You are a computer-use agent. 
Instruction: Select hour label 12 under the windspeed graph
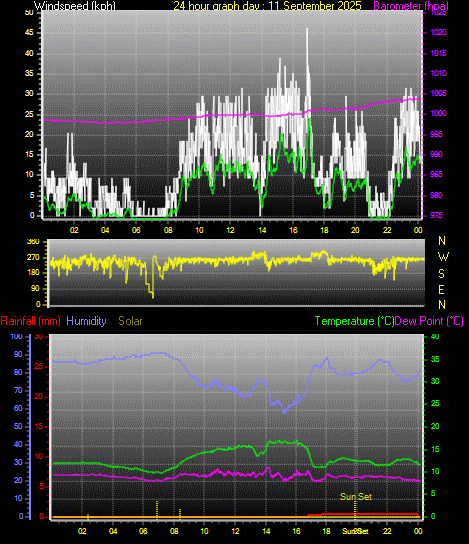(x=230, y=230)
